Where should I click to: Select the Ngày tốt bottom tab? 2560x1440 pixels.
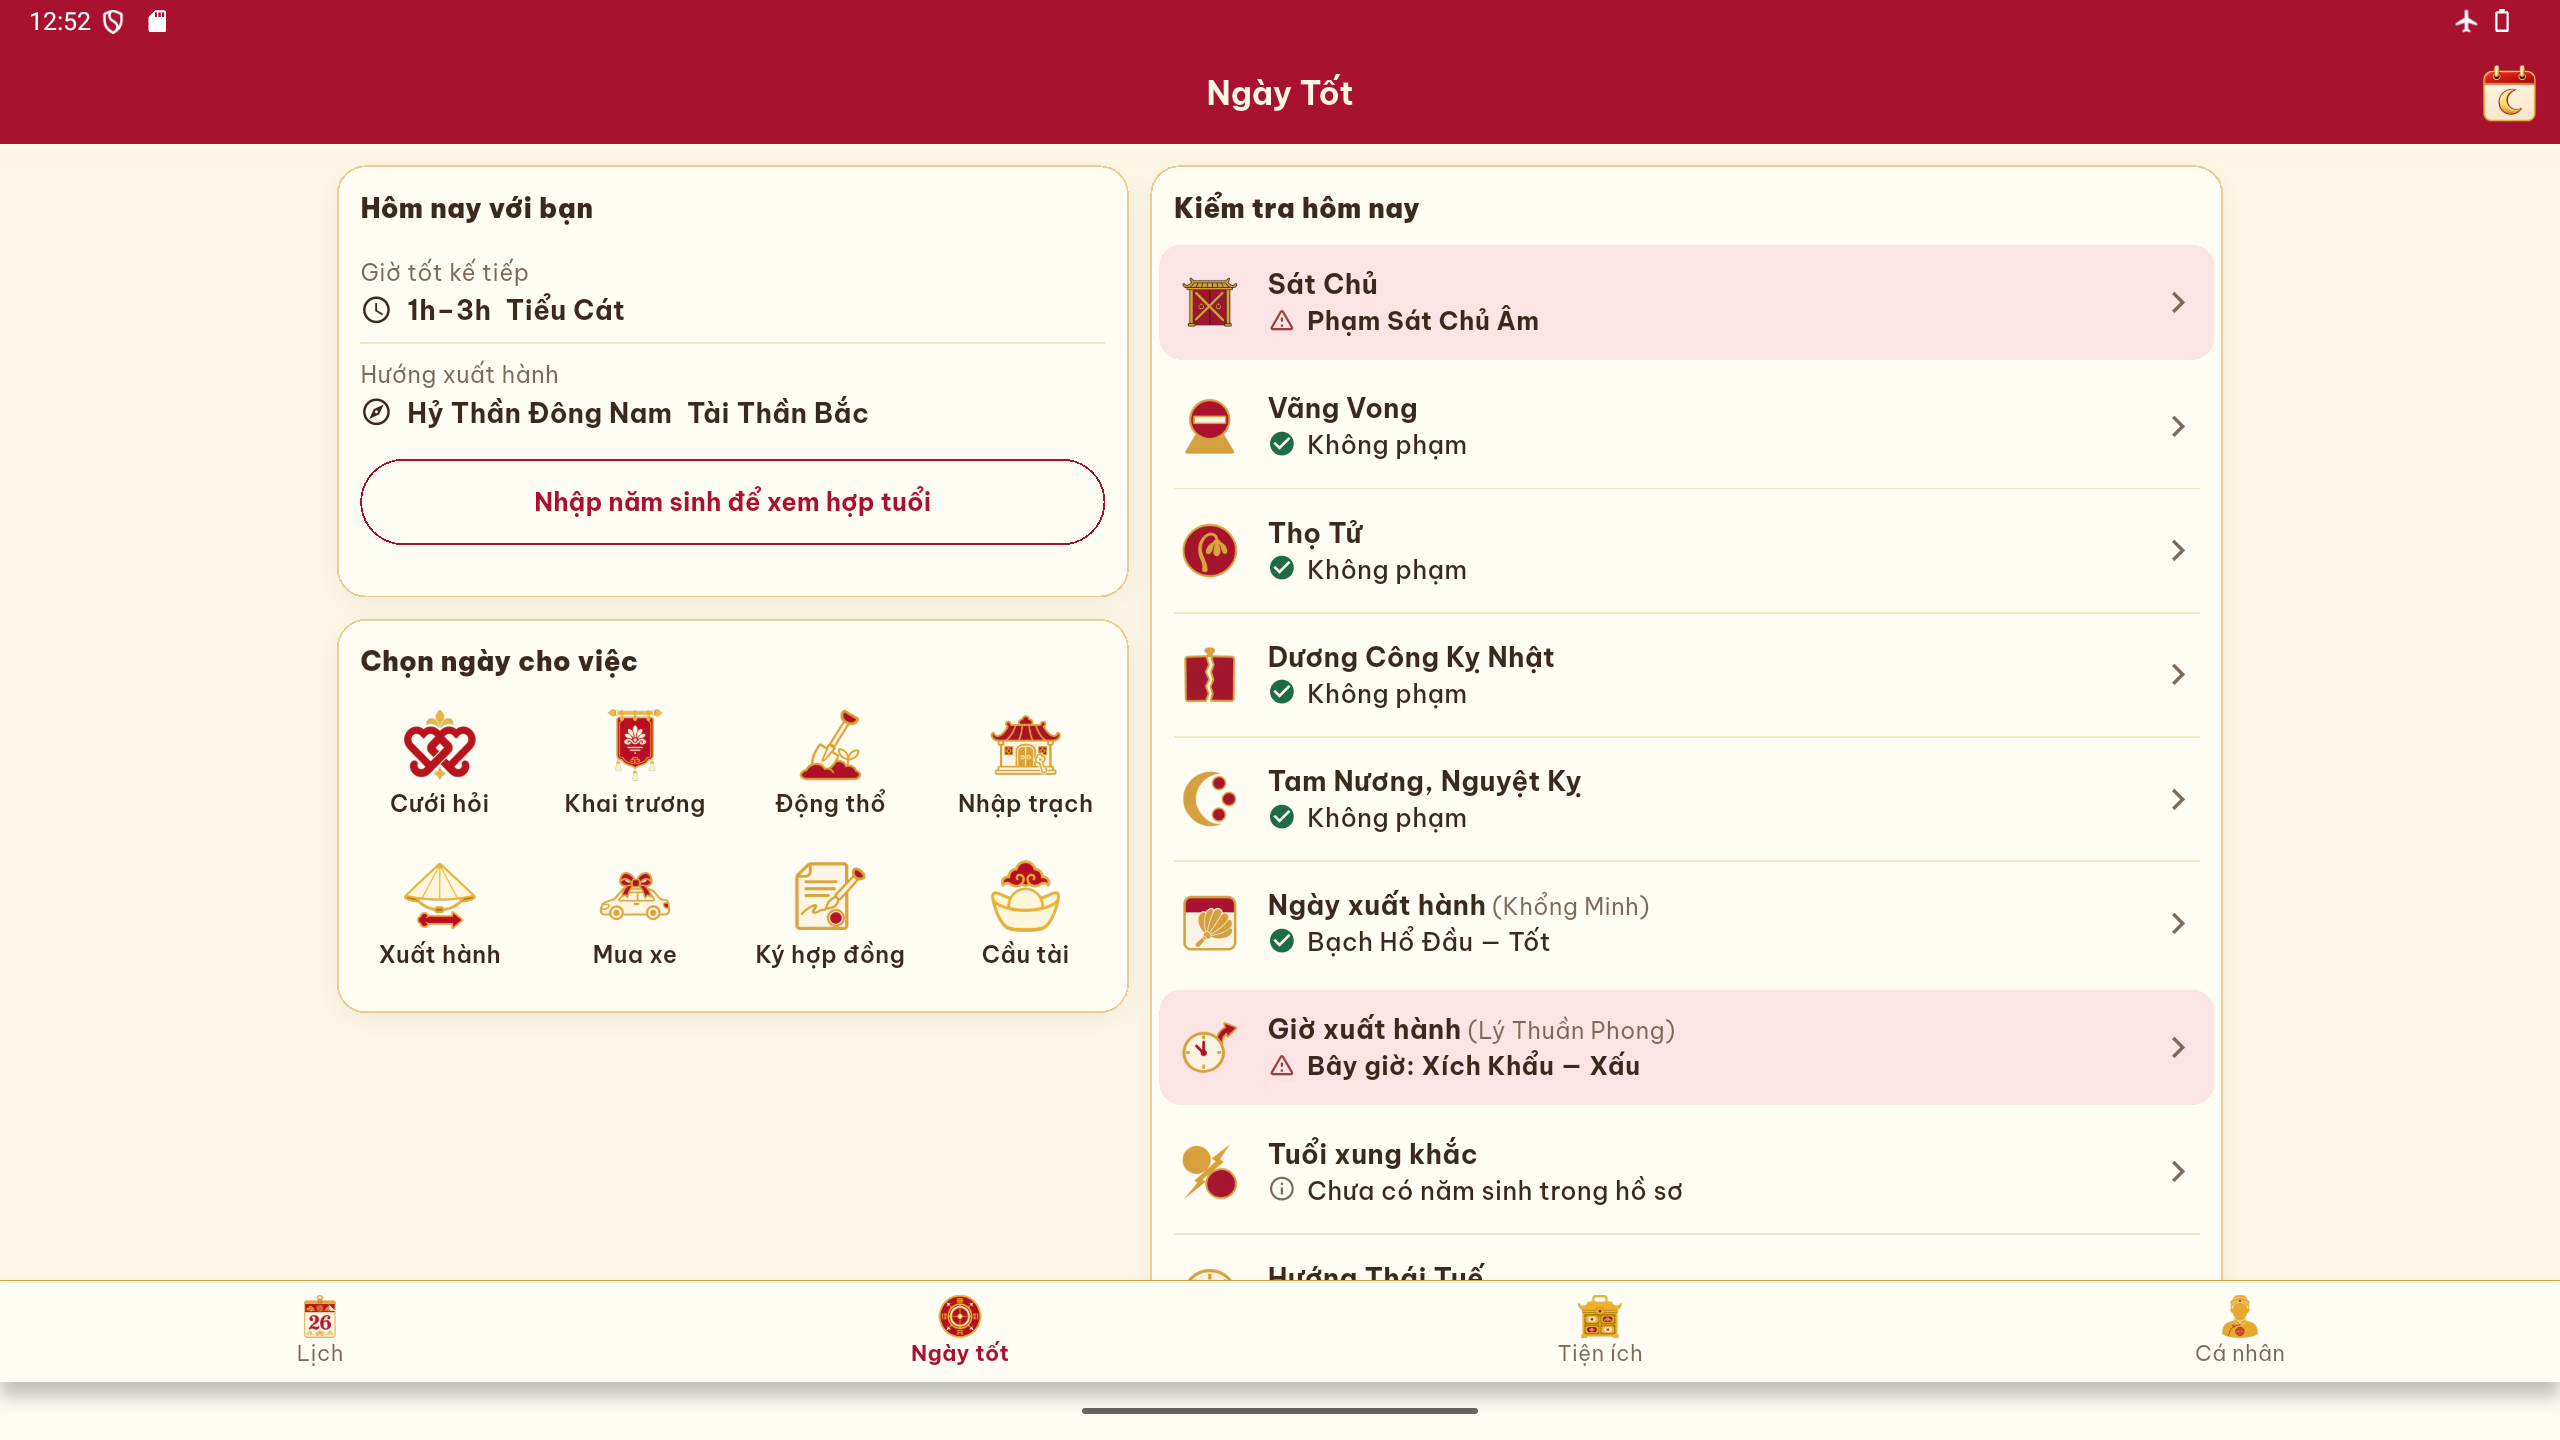(x=959, y=1331)
